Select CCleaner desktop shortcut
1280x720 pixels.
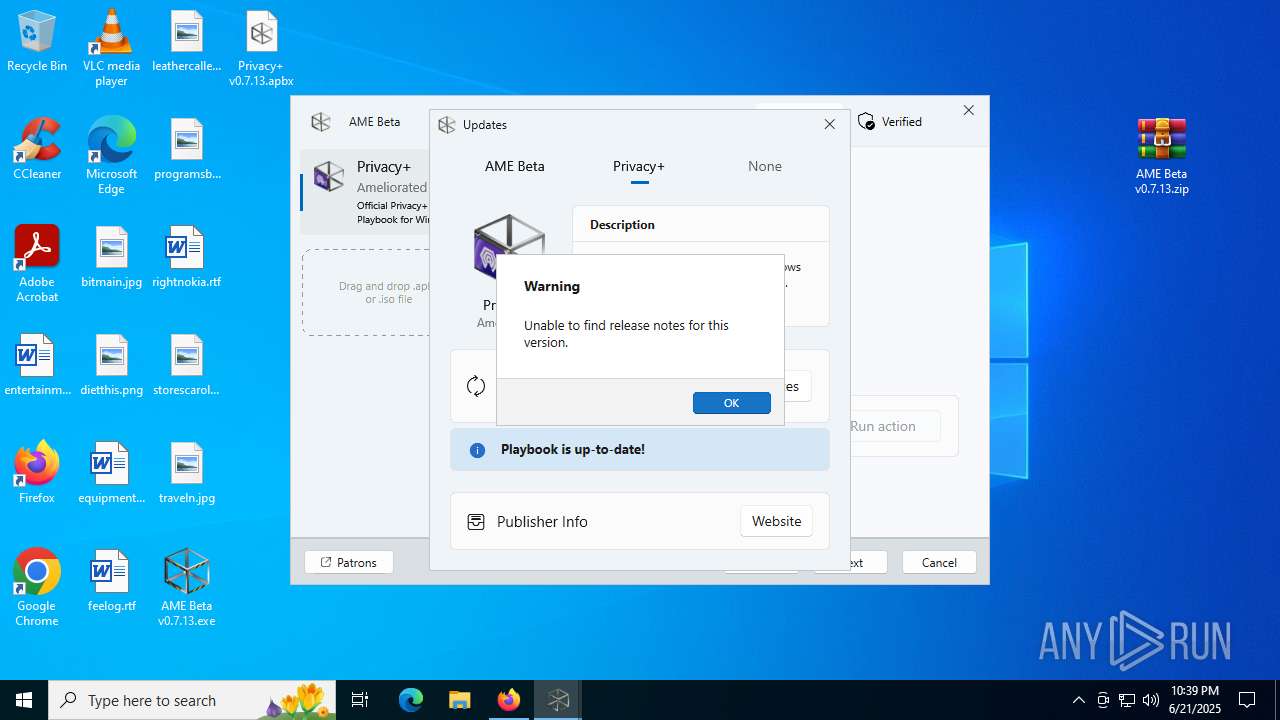coord(37,150)
